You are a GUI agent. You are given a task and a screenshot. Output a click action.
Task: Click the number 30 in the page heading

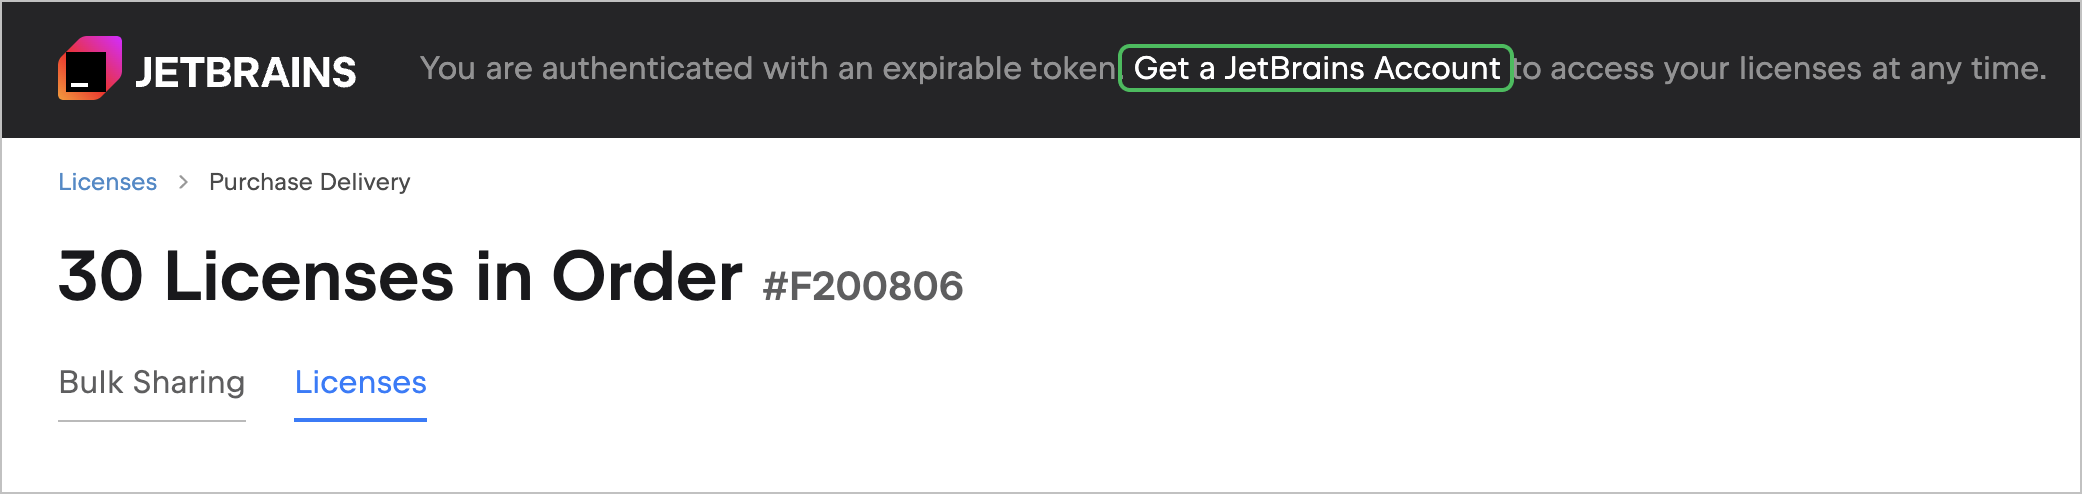(100, 276)
